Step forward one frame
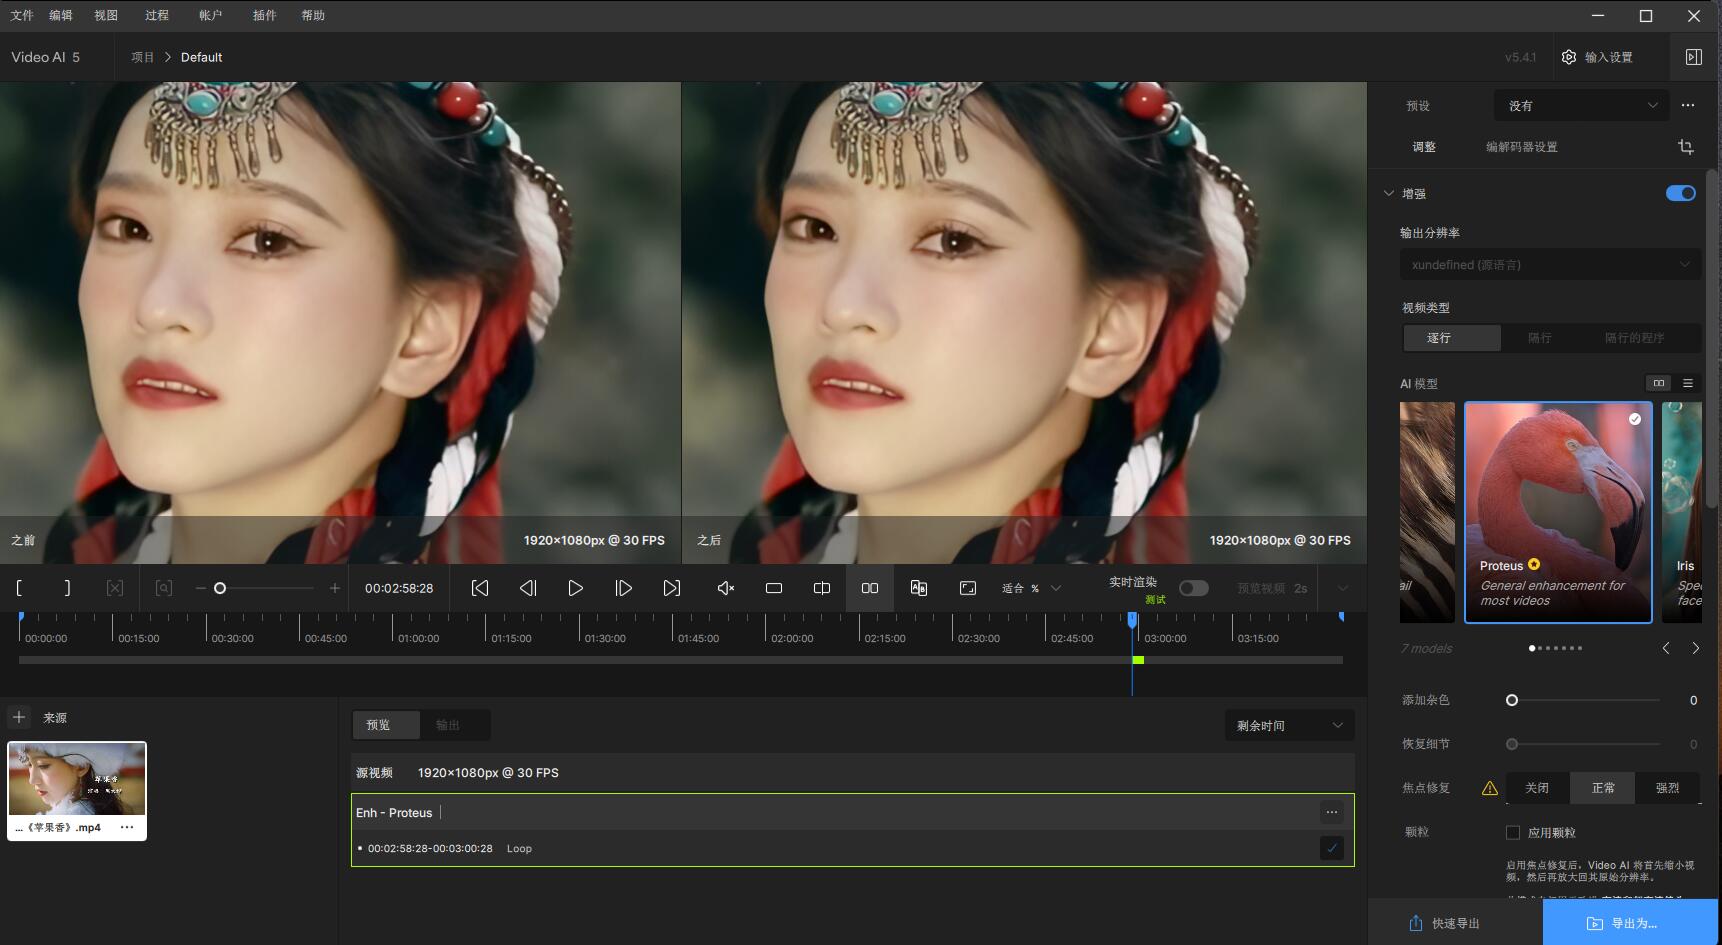The width and height of the screenshot is (1722, 945). [x=623, y=588]
